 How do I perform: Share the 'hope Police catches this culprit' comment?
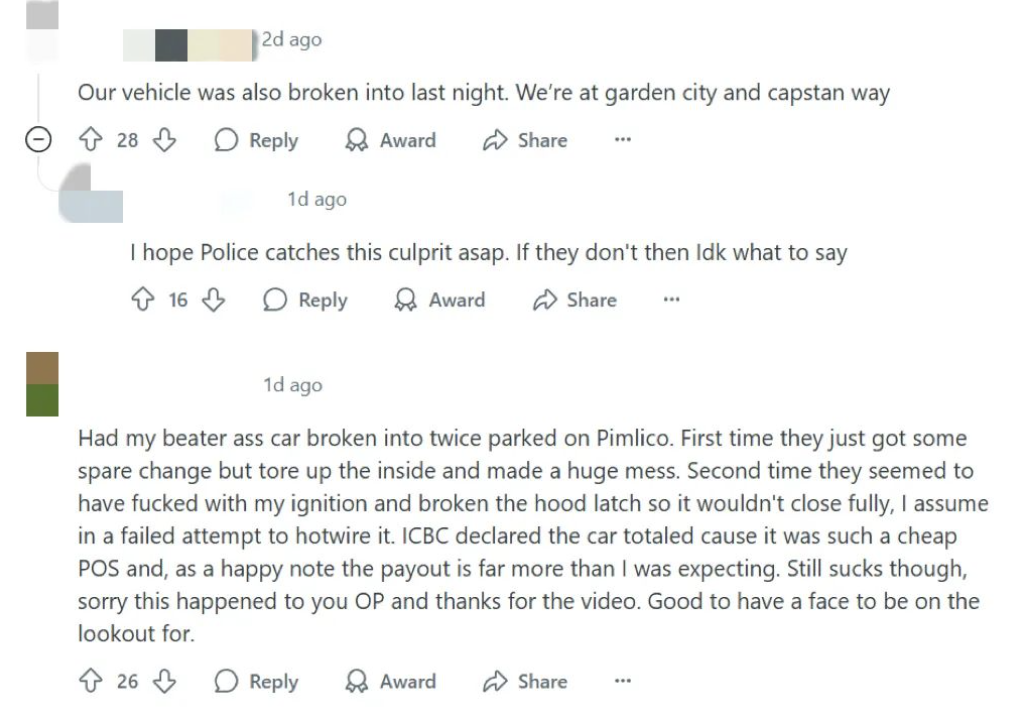point(575,300)
